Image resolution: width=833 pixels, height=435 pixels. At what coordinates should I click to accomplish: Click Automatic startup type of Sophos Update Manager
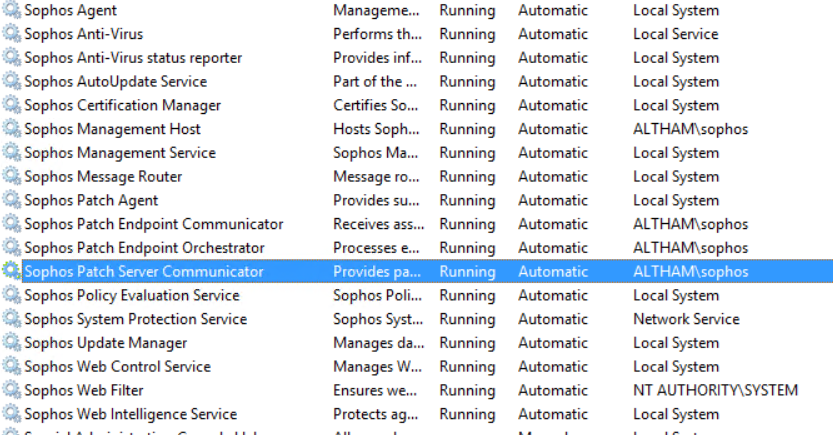553,343
